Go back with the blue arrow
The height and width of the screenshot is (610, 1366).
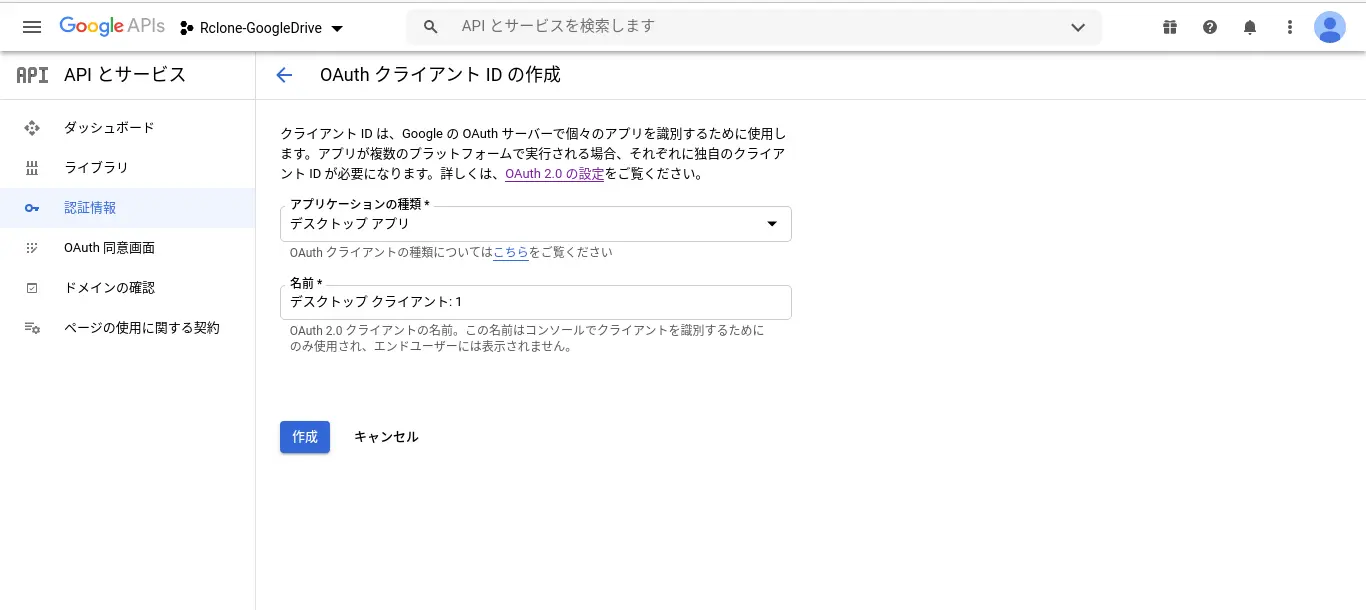tap(284, 75)
